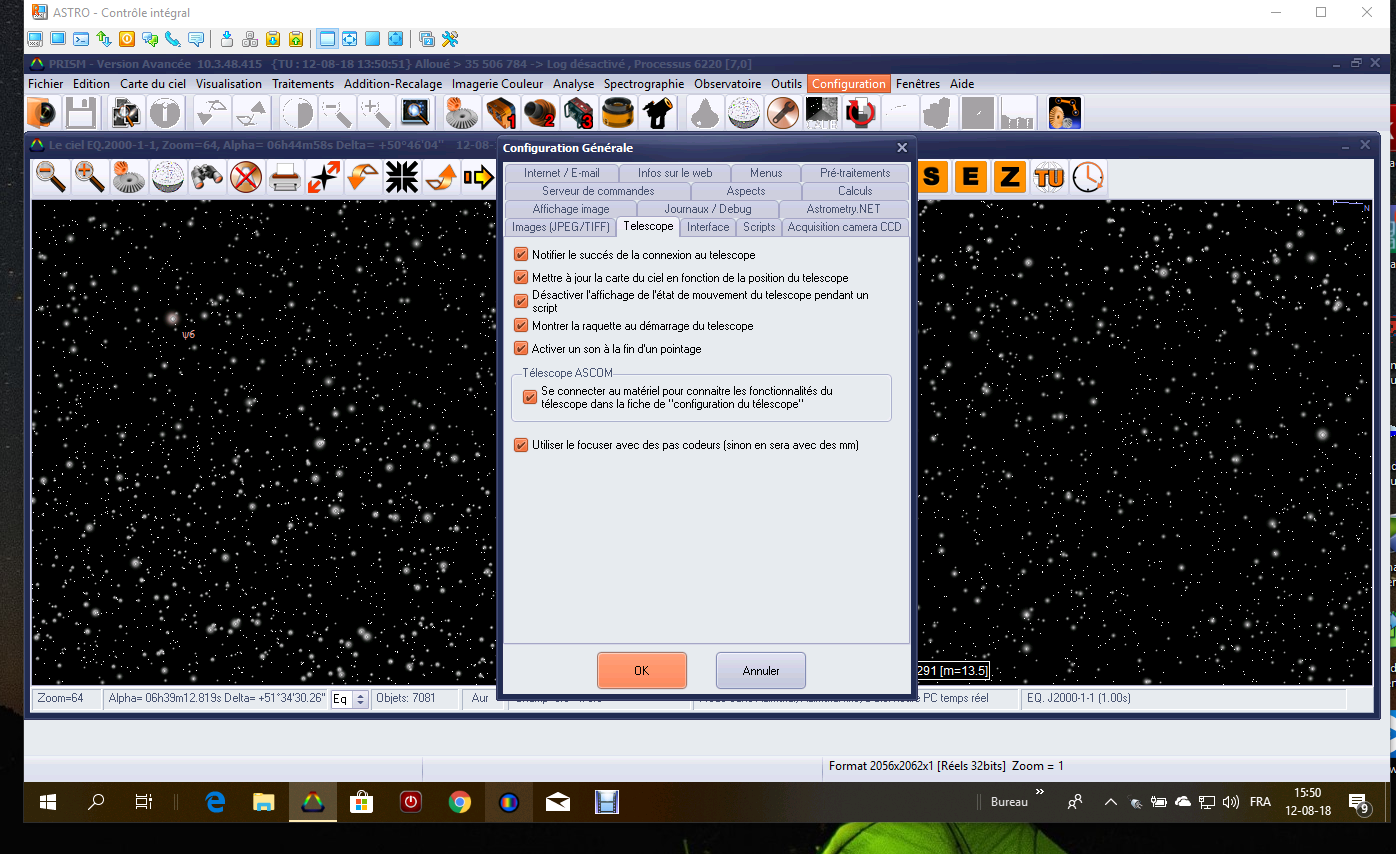Open the Eq coordinate system dropdown
This screenshot has height=854, width=1396.
pos(361,699)
